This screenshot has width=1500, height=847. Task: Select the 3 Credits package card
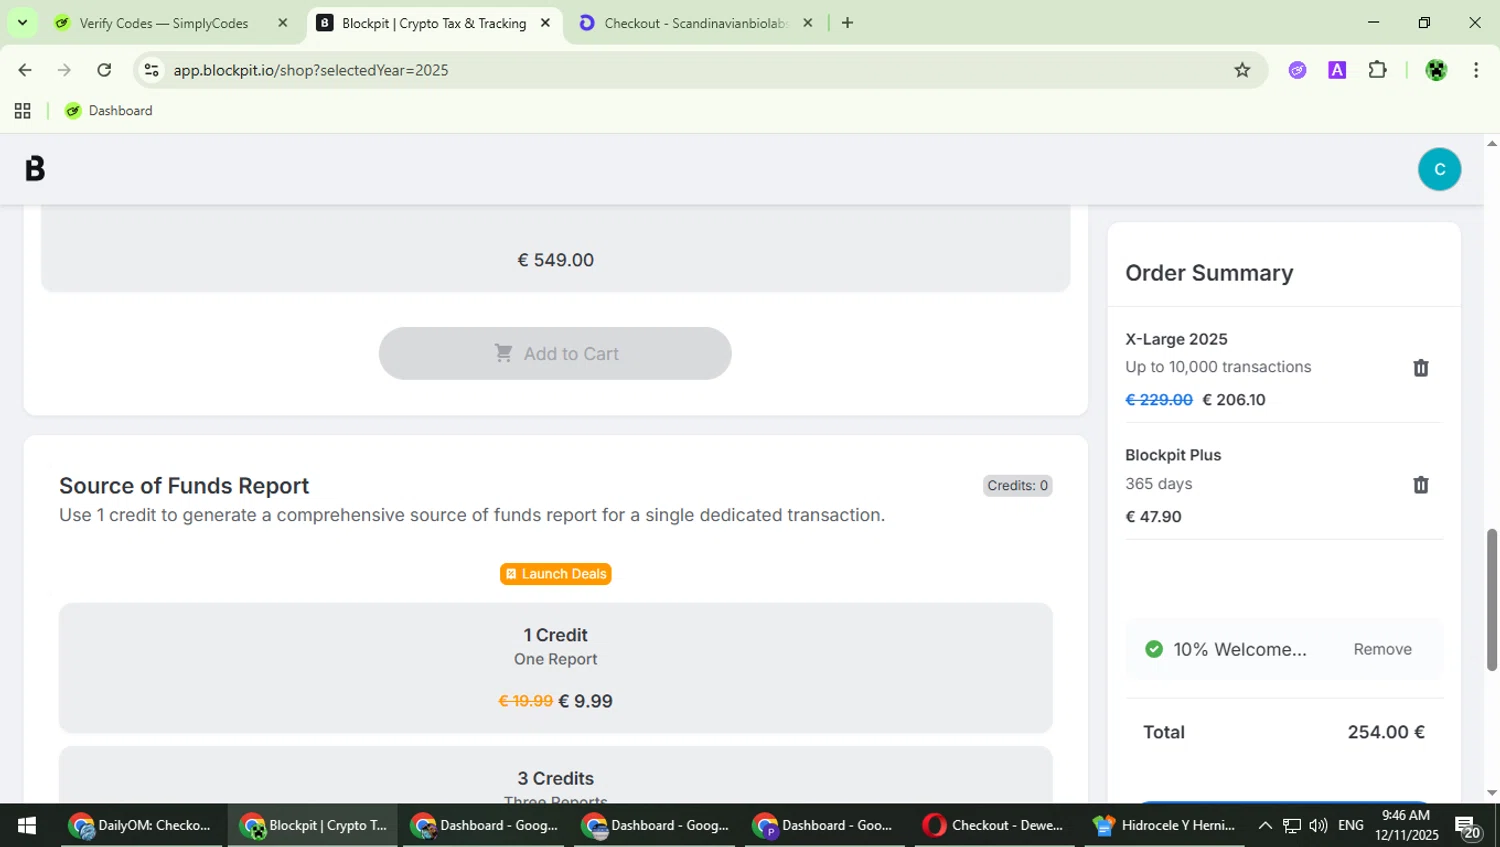(x=555, y=776)
